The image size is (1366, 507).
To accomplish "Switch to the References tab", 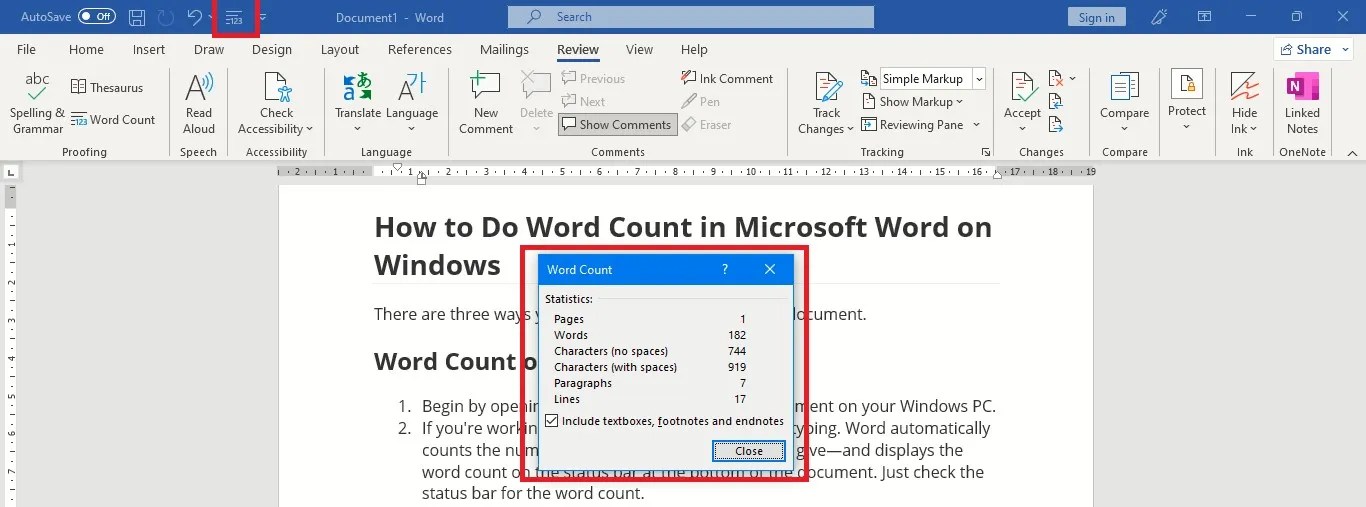I will click(420, 49).
